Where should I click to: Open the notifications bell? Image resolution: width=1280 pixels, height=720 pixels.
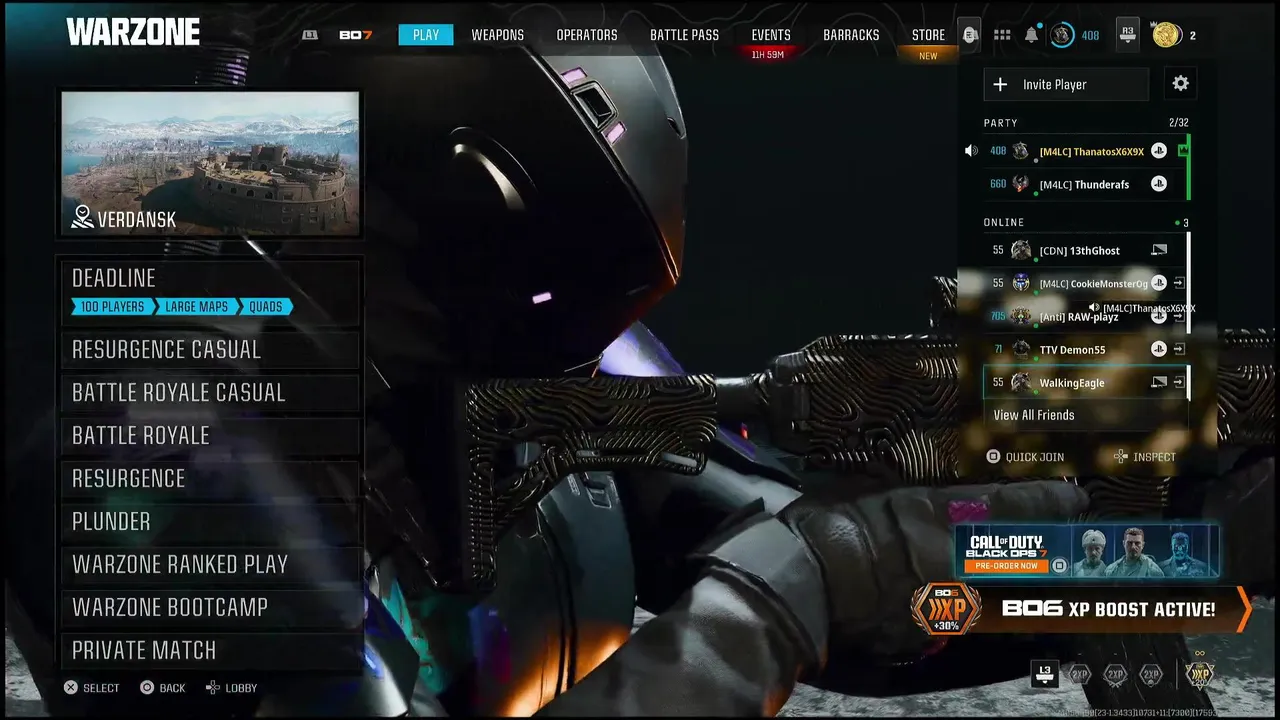(x=1031, y=36)
